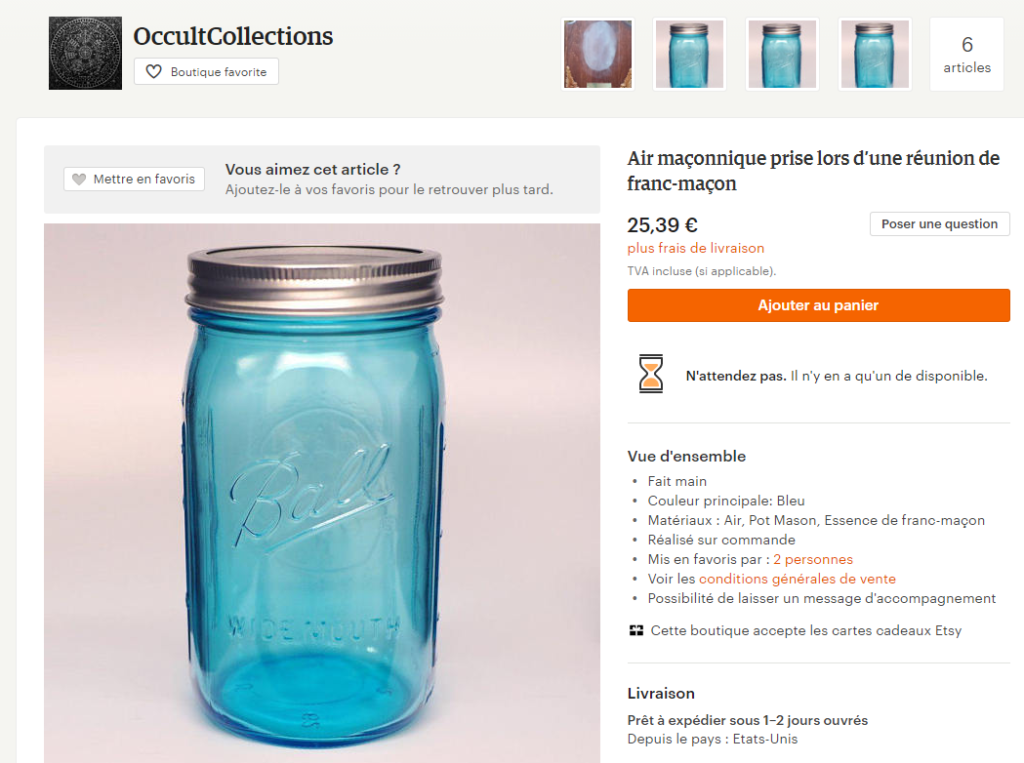Toggle Boutique favorite for this shop
1024x763 pixels.
coord(206,72)
